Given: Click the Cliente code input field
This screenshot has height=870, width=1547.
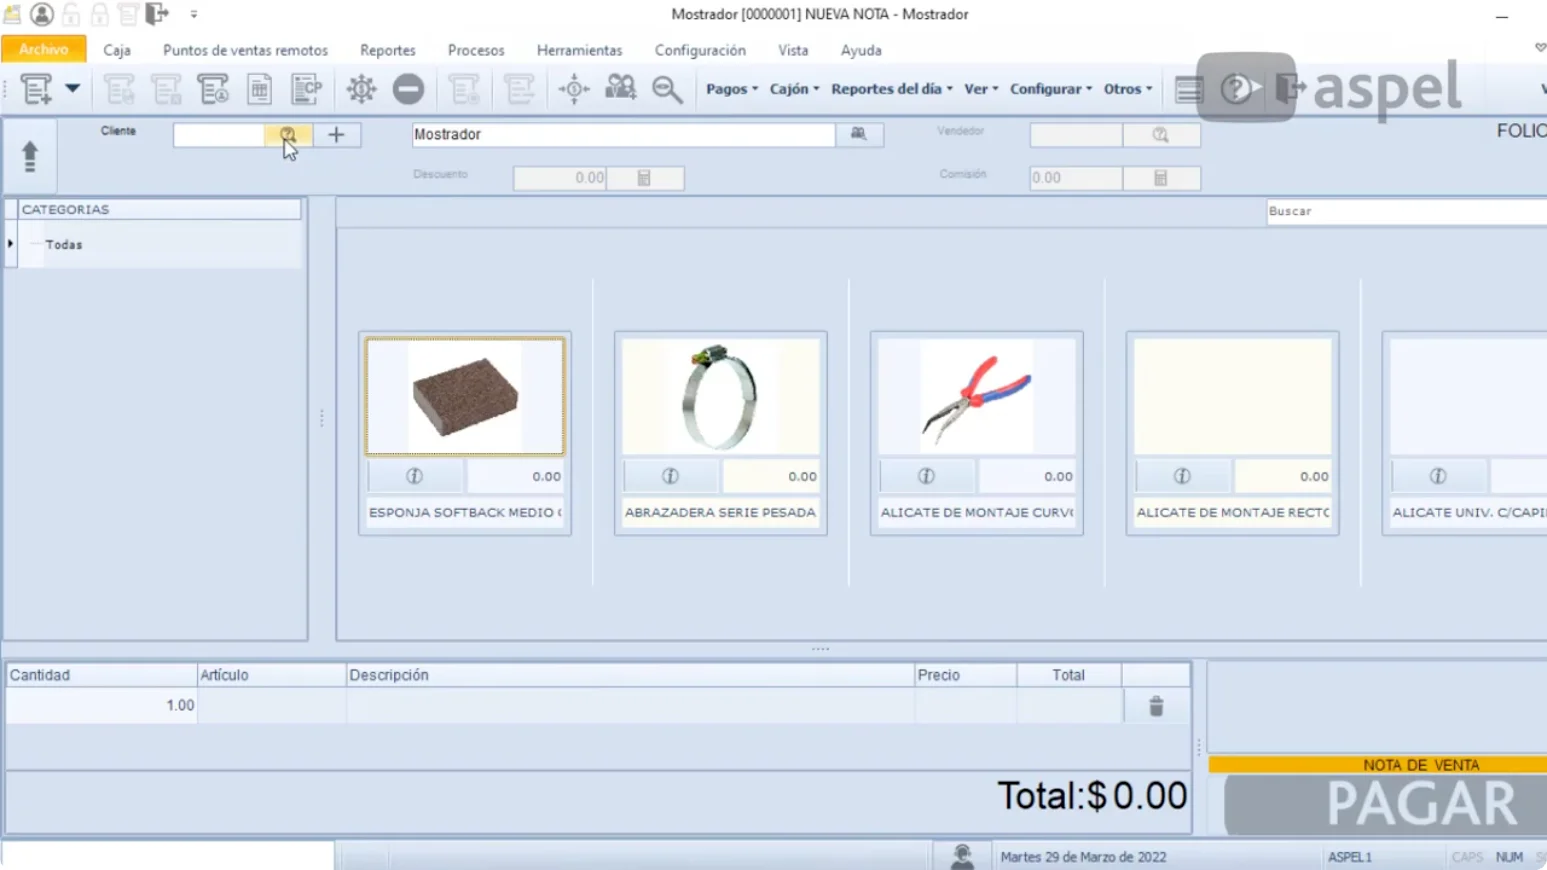Looking at the screenshot, I should 219,134.
